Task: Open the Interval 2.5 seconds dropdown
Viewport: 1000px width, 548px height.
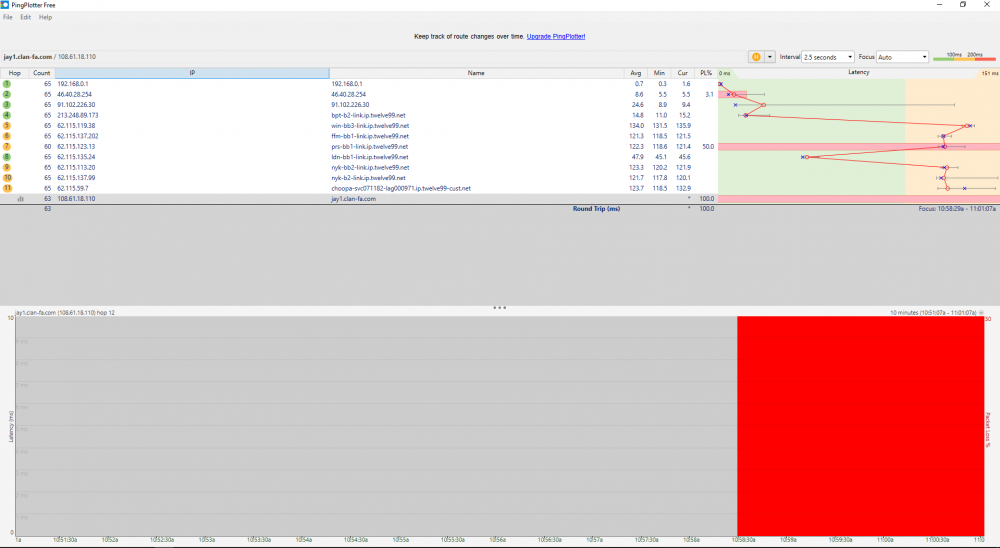Action: click(828, 57)
